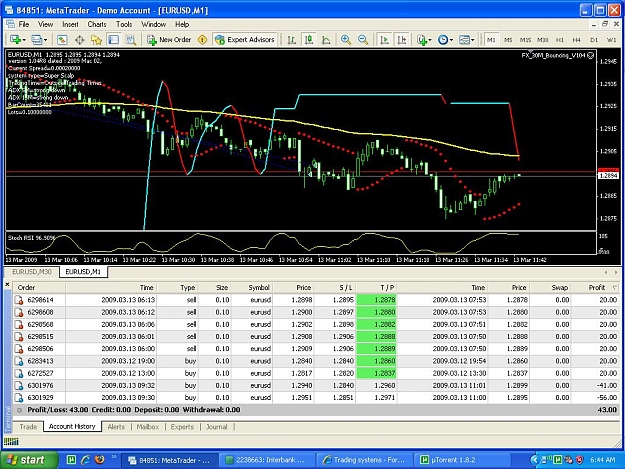Viewport: 625px width, 469px height.
Task: Select the M5 timeframe
Action: pyautogui.click(x=508, y=40)
